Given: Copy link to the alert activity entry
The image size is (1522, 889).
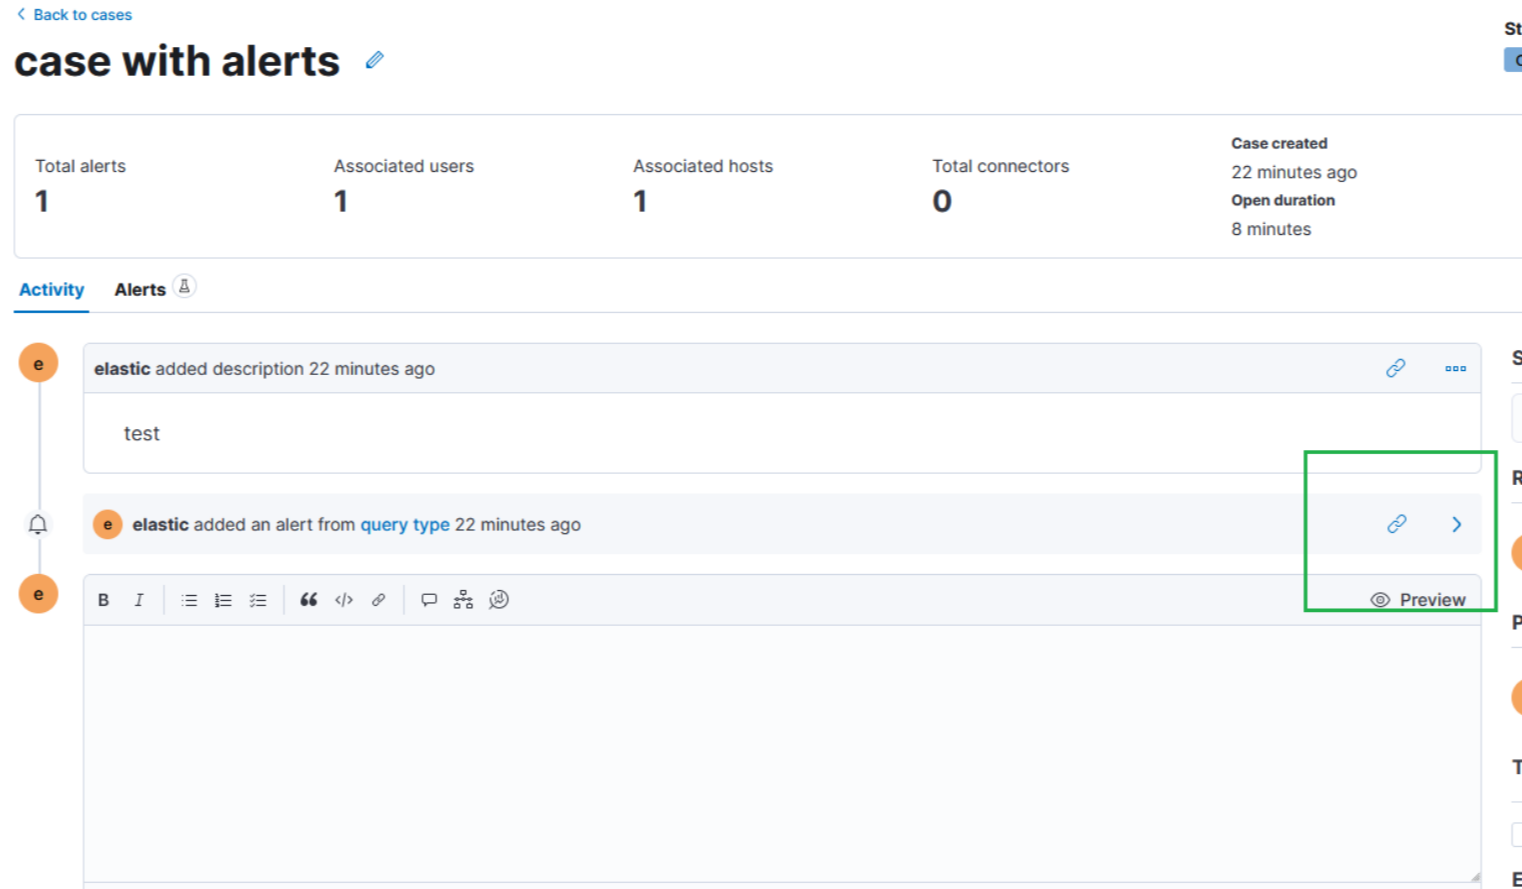Looking at the screenshot, I should (1397, 524).
